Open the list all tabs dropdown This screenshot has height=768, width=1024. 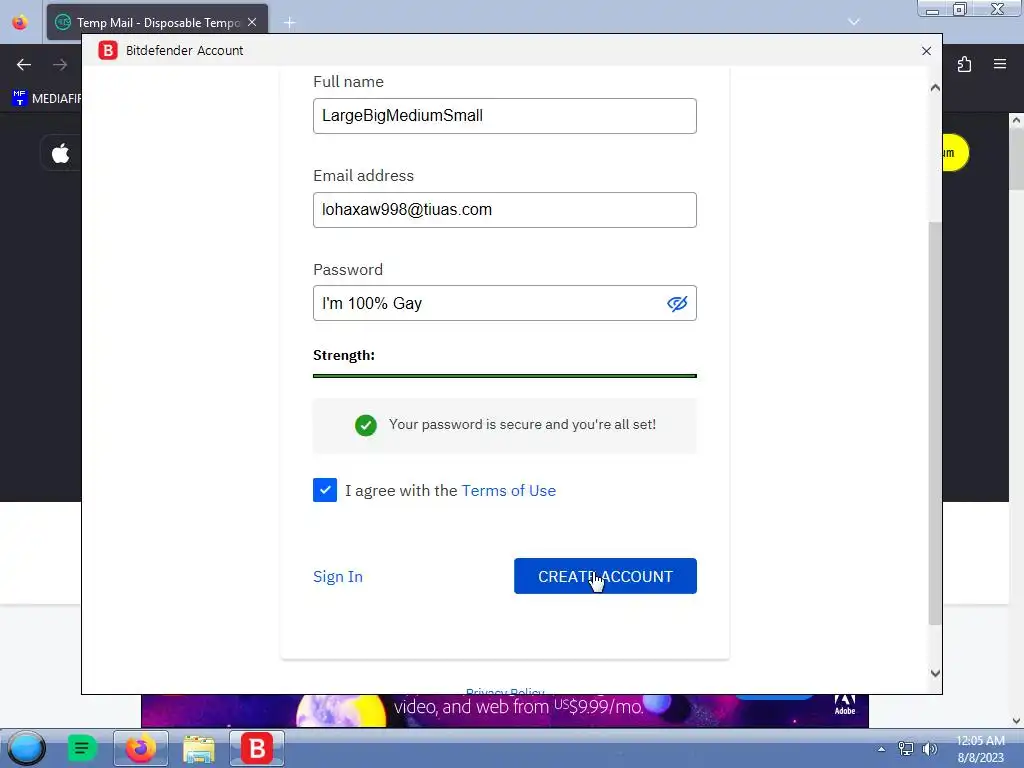(x=854, y=22)
